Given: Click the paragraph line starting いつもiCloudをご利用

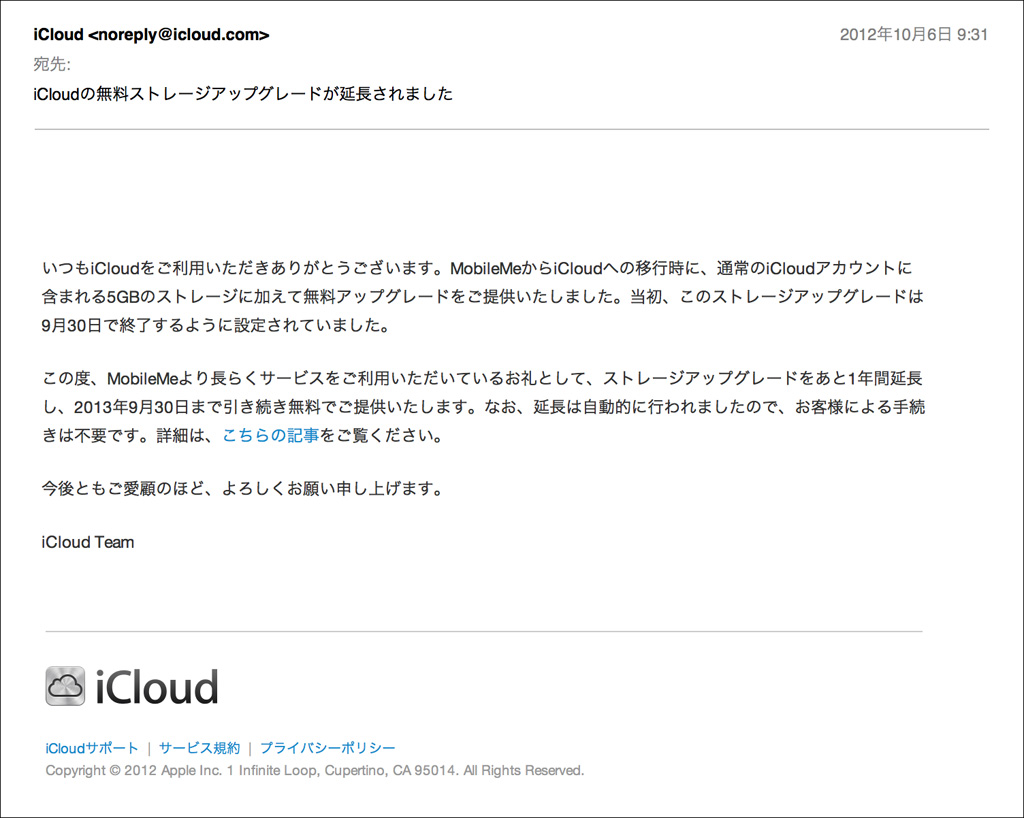Looking at the screenshot, I should 477,268.
